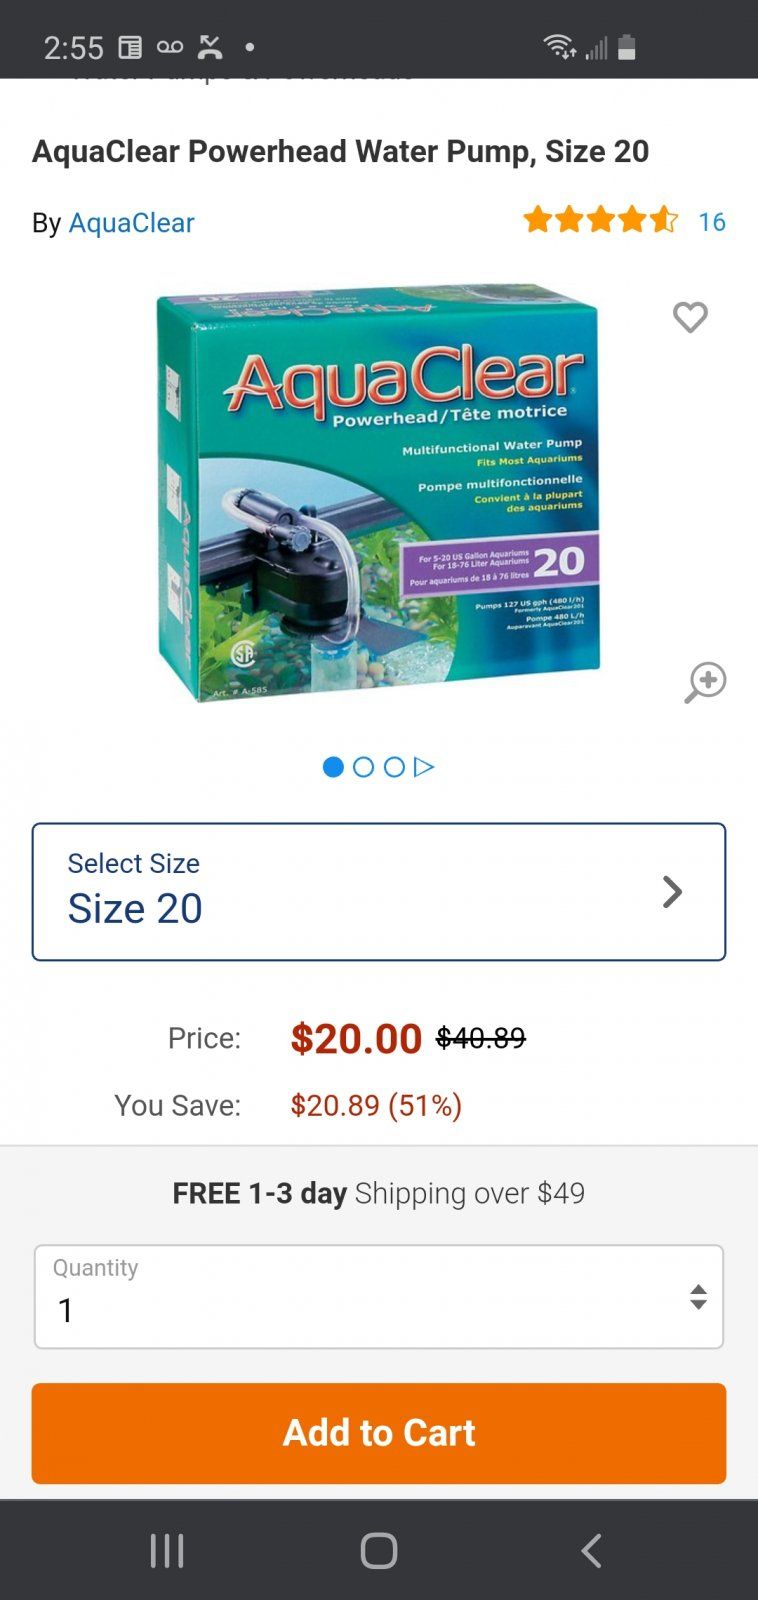Select the second image indicator dot
The height and width of the screenshot is (1600, 758).
(x=364, y=767)
